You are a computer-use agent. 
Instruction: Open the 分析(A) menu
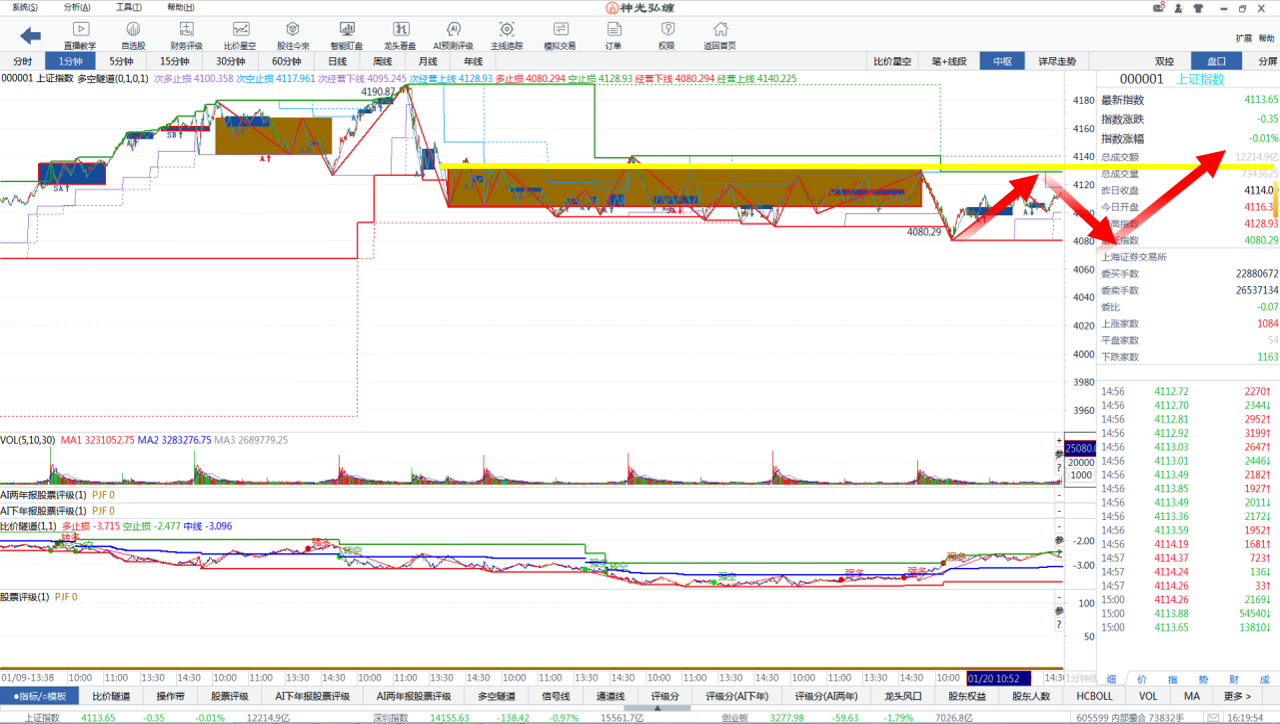[77, 7]
